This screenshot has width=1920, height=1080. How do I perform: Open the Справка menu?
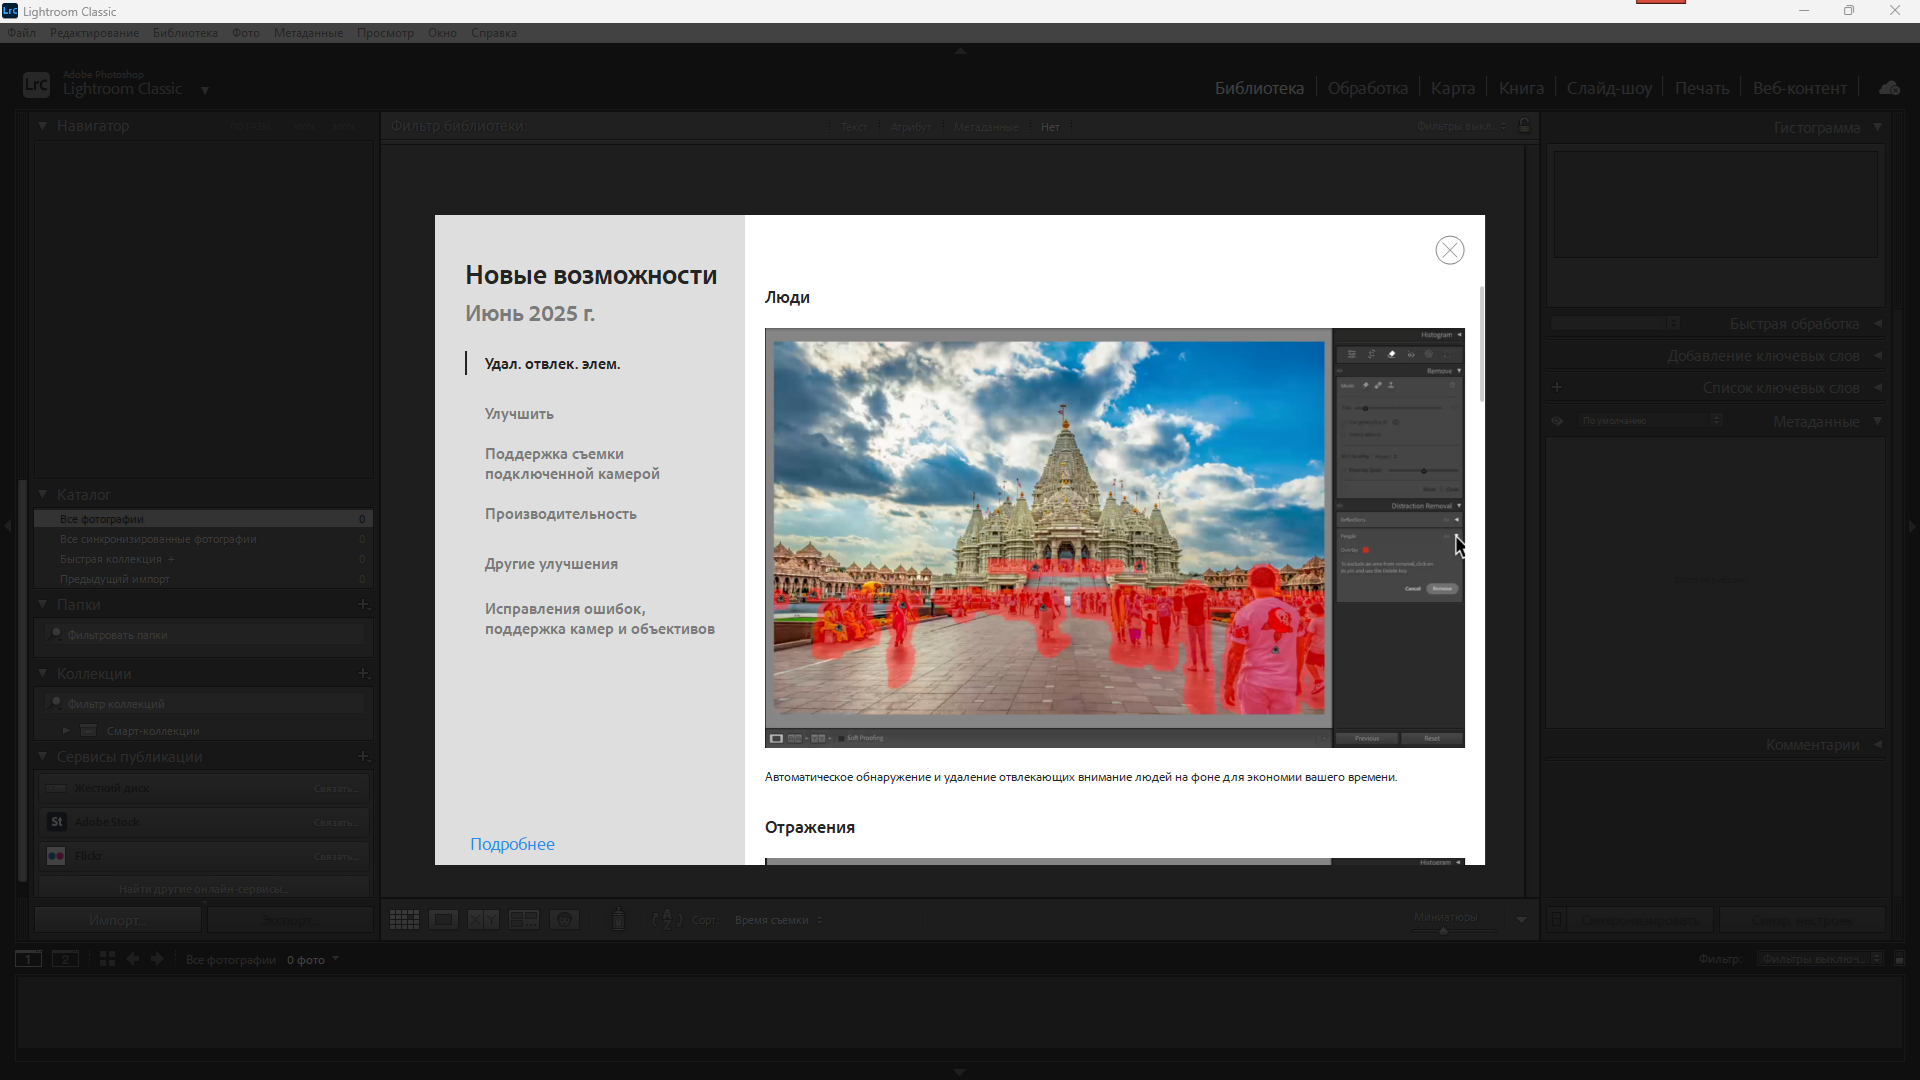coord(493,33)
